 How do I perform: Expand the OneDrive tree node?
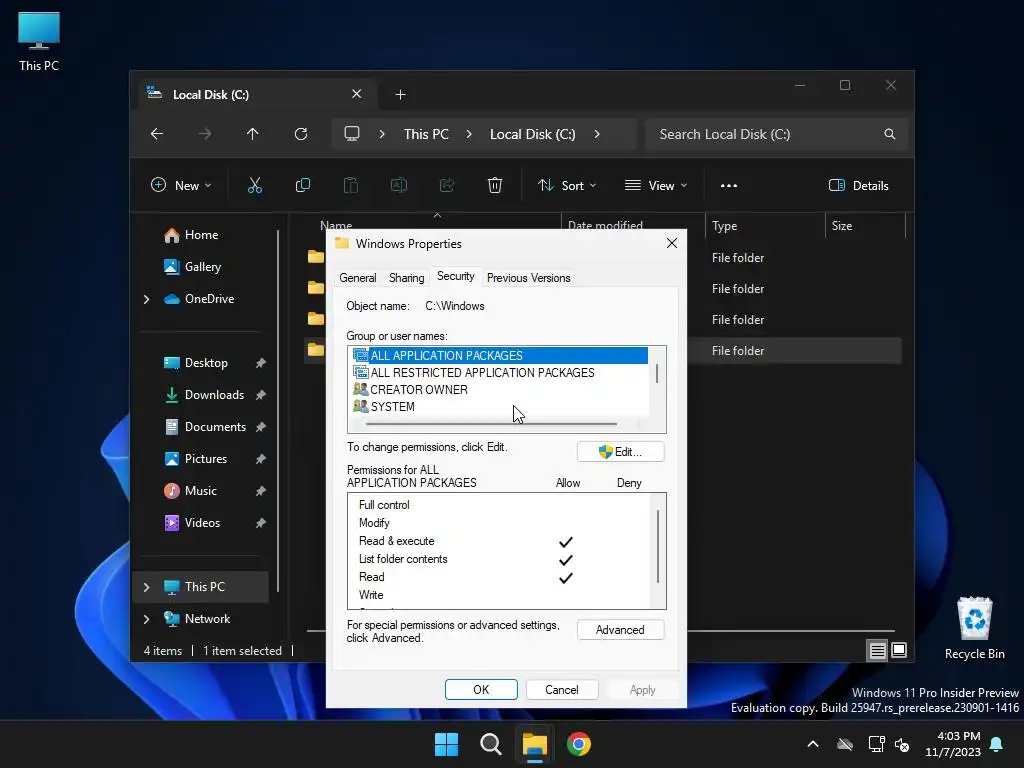tap(146, 299)
